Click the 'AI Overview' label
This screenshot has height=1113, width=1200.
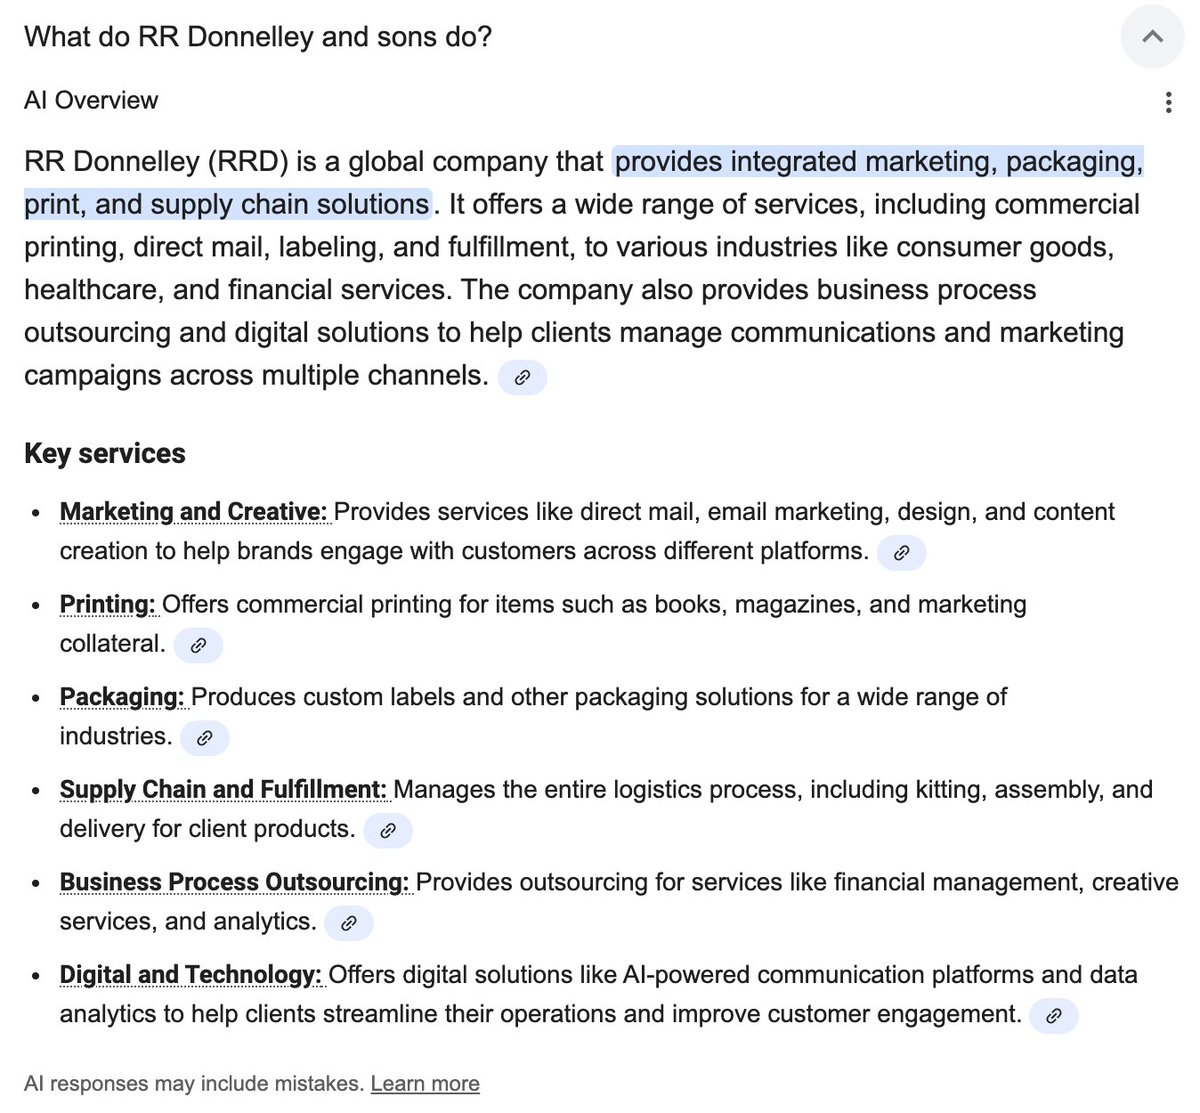tap(91, 100)
